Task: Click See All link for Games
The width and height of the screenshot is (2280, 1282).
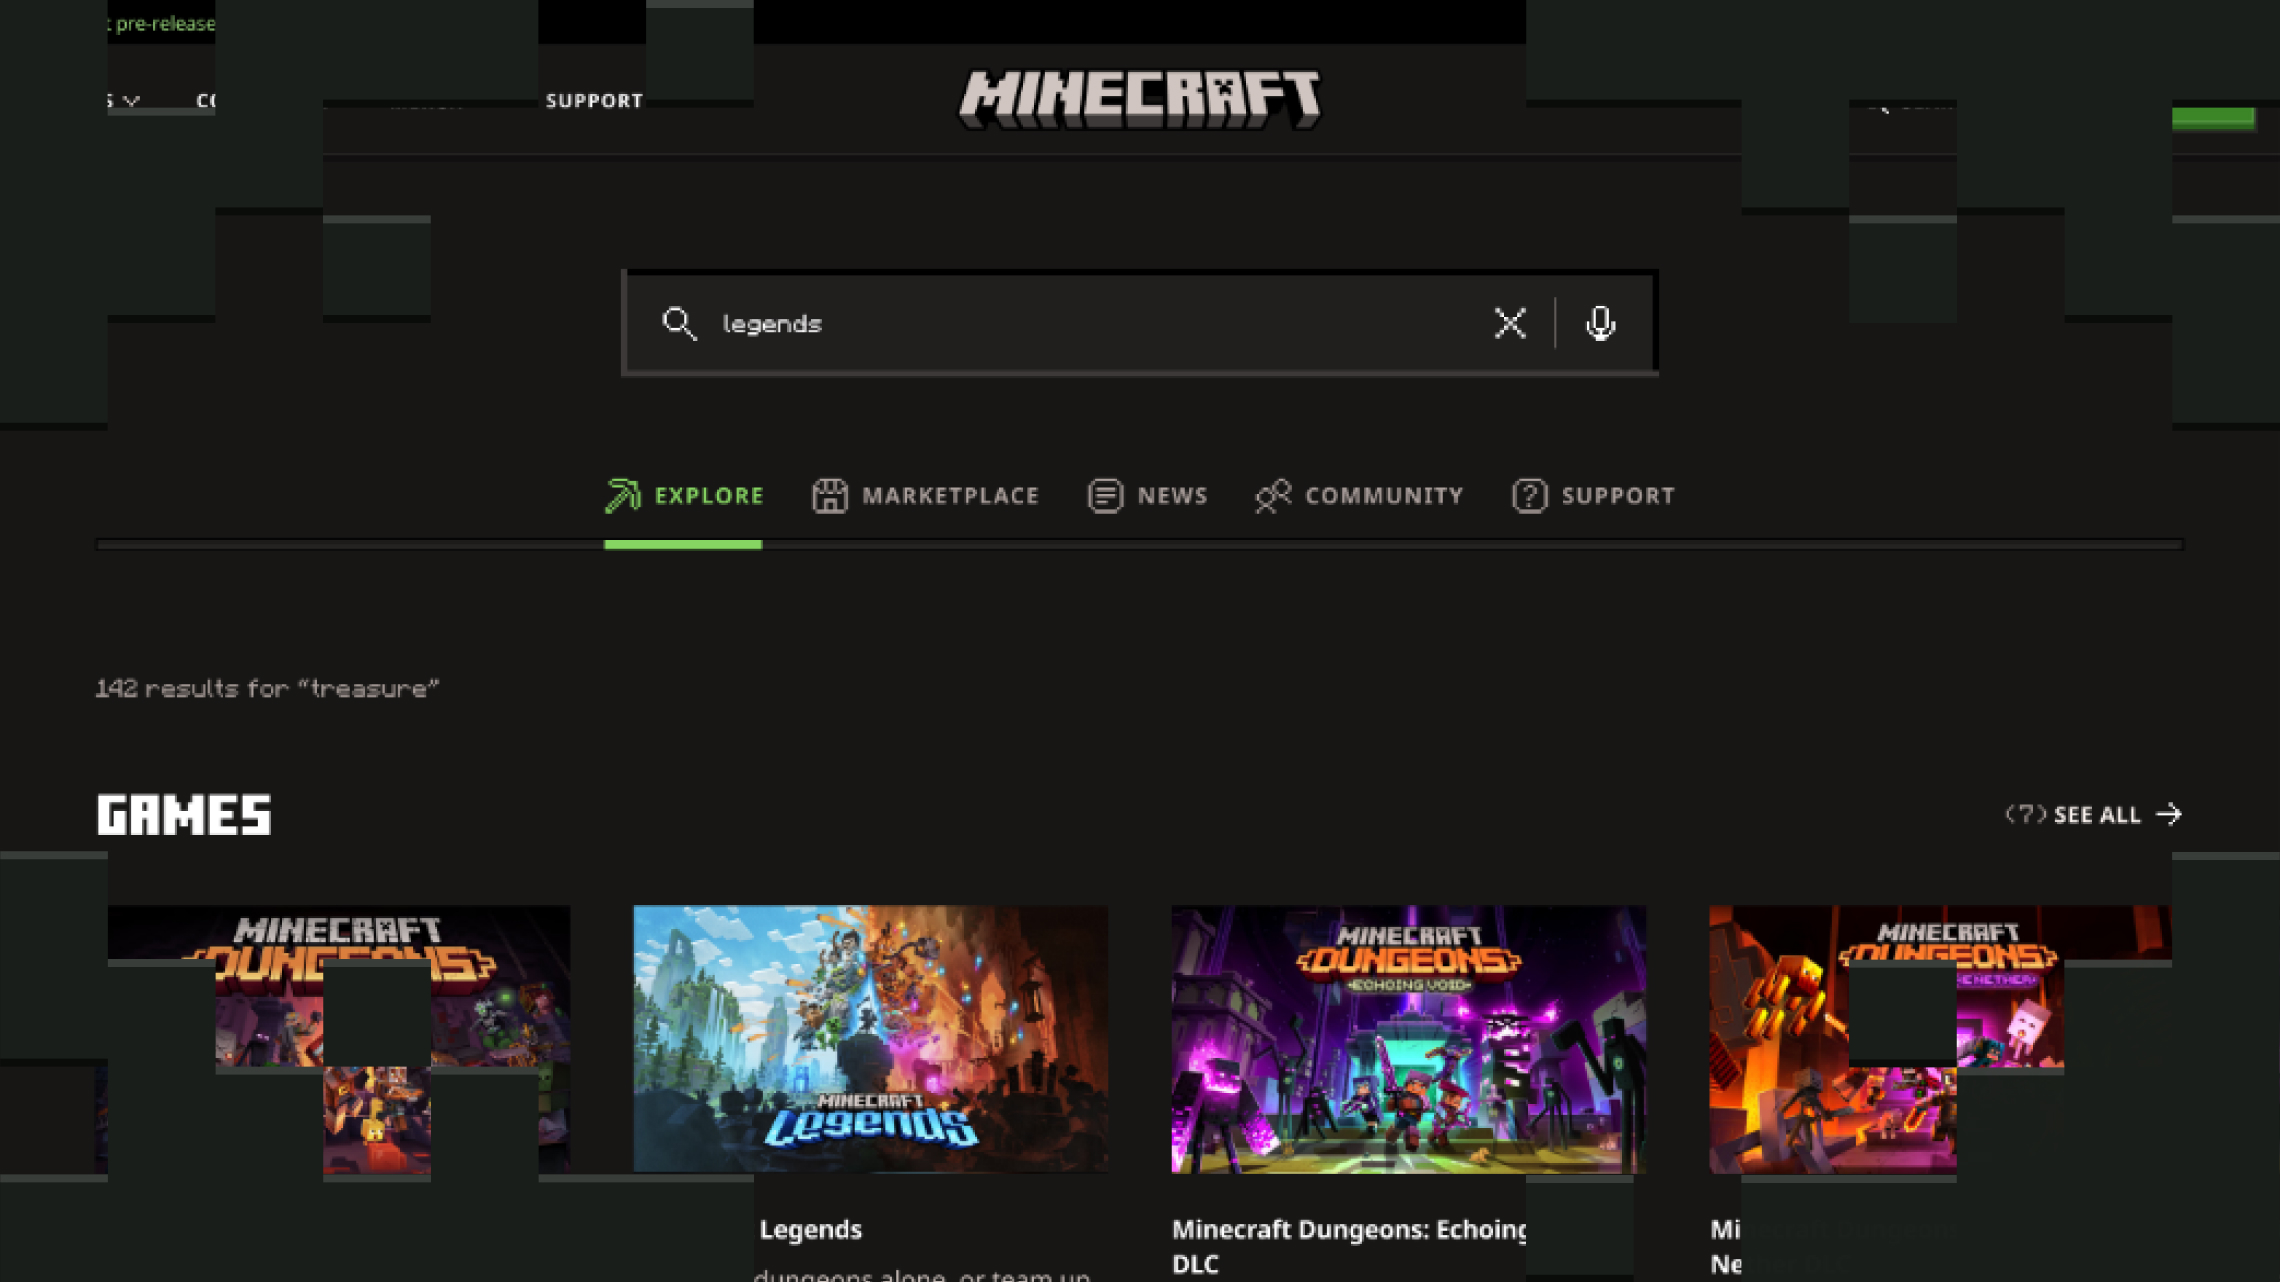Action: click(2096, 815)
